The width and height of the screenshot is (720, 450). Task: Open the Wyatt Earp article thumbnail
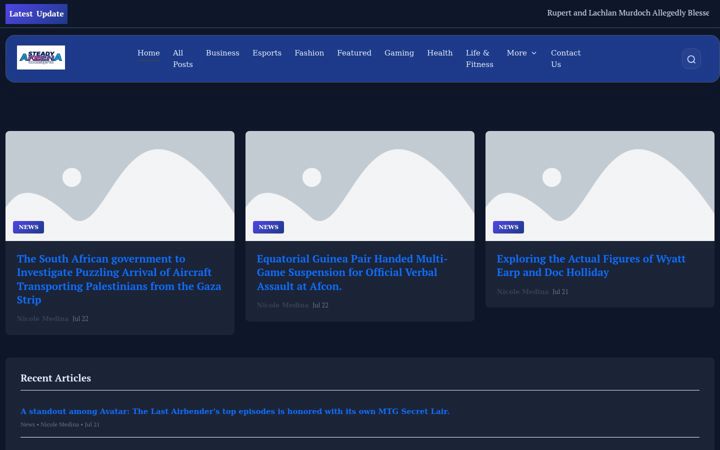coord(600,186)
